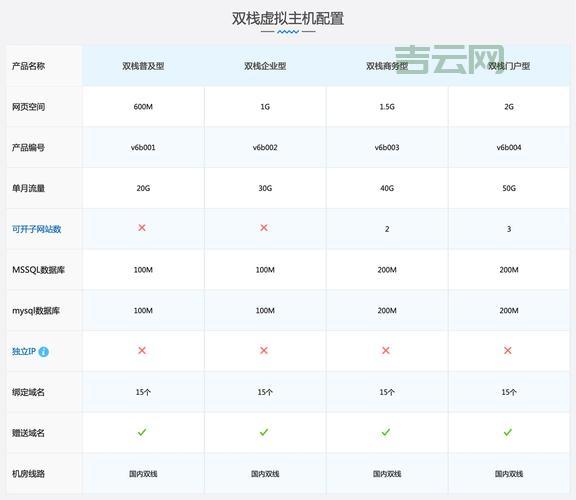Click 国内双线 for 双栈商务型
Image resolution: width=576 pixels, height=500 pixels.
[387, 474]
